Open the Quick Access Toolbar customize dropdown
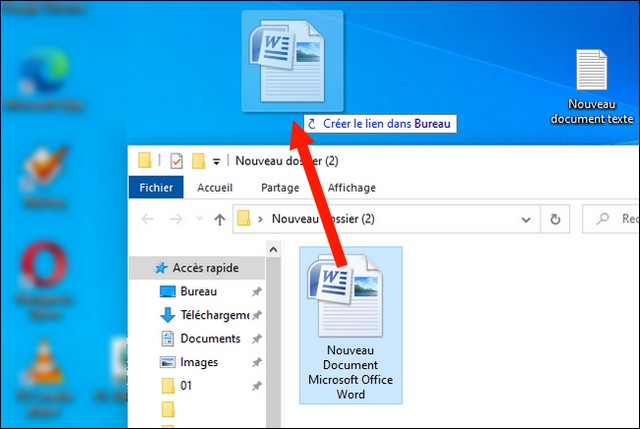 click(x=216, y=162)
